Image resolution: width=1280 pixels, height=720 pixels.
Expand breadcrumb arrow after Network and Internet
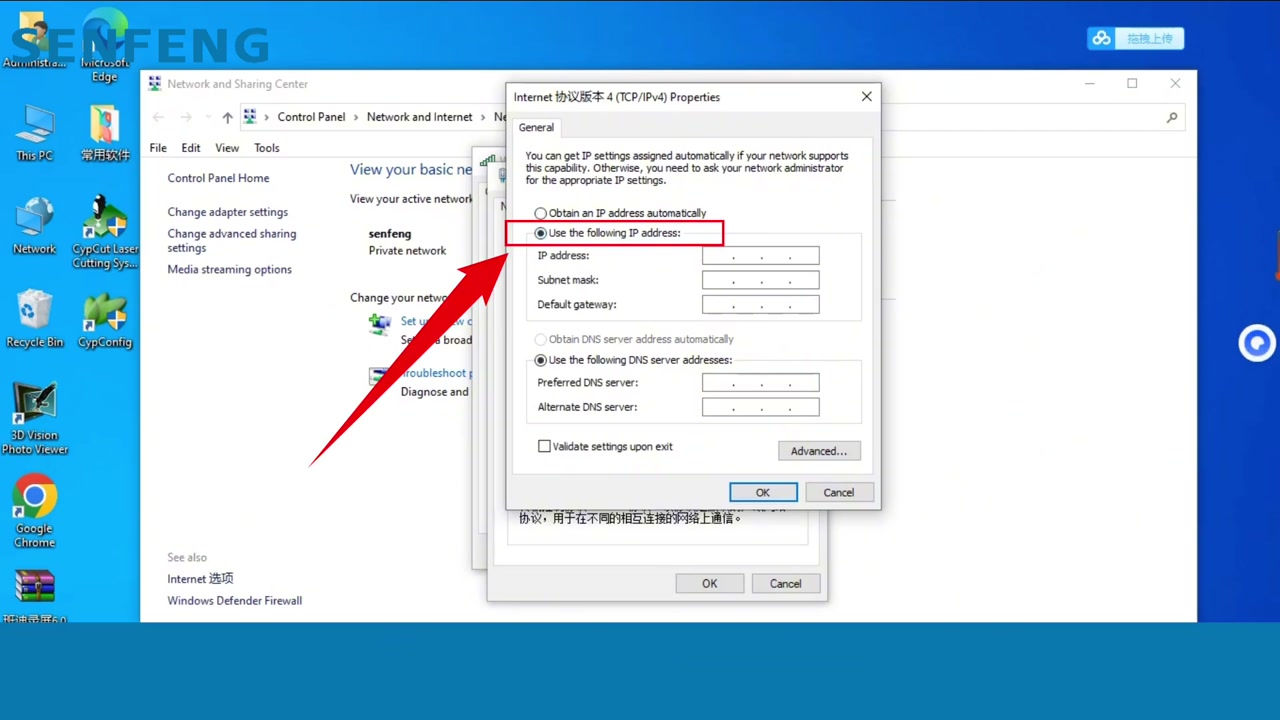483,117
